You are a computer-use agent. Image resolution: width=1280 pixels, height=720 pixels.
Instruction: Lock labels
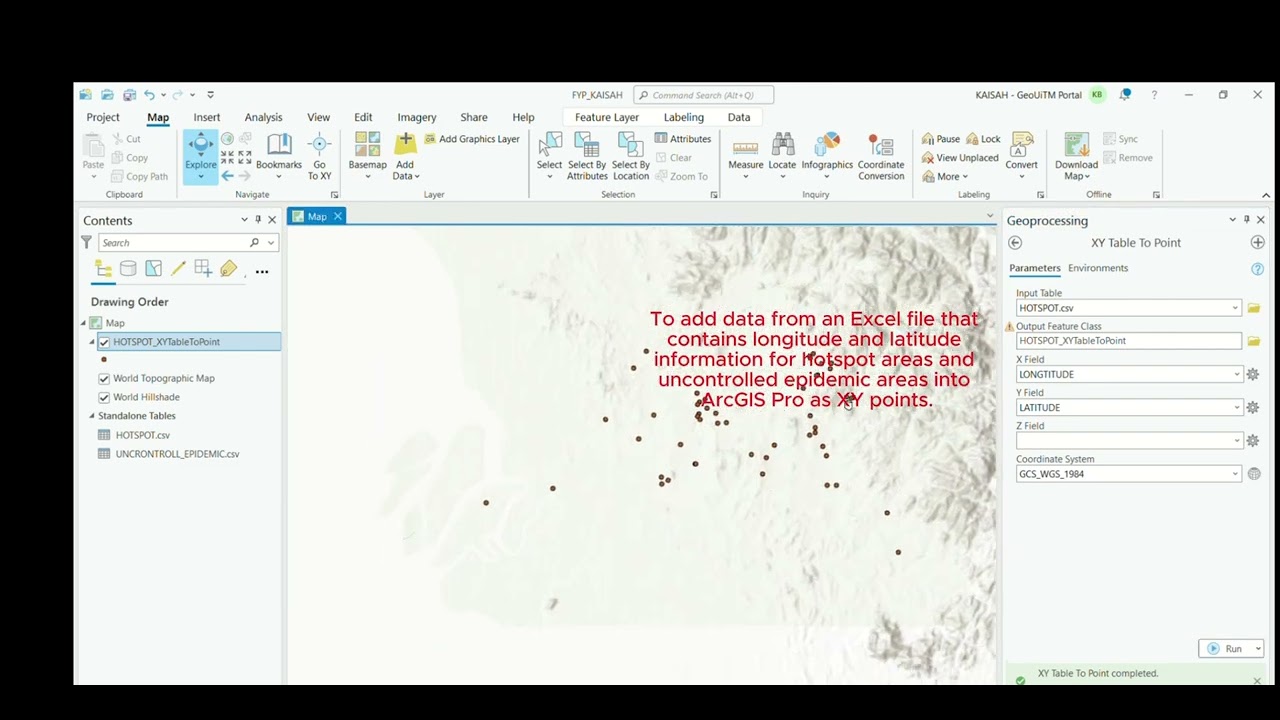point(983,139)
